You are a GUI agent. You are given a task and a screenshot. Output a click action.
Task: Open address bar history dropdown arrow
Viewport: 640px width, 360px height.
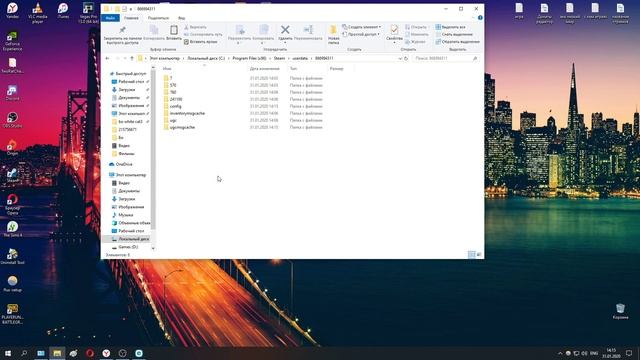[x=400, y=58]
